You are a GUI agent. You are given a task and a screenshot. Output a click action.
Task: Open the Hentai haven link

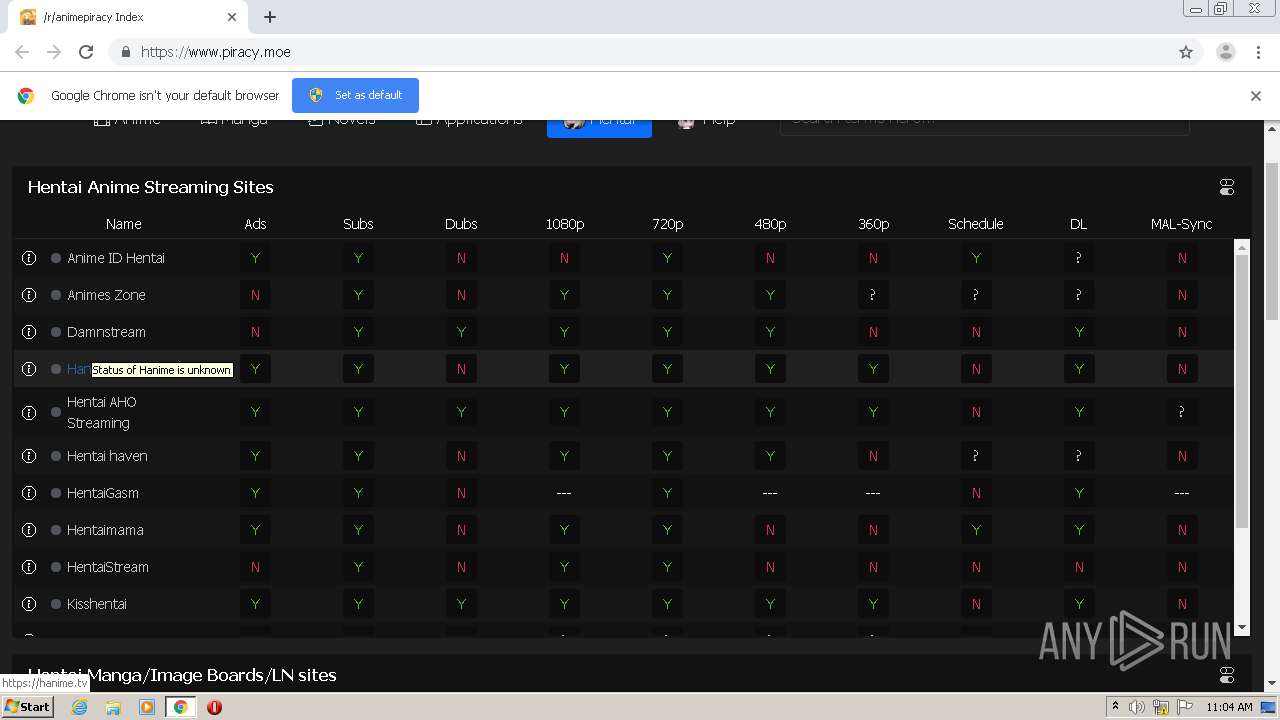[x=107, y=456]
